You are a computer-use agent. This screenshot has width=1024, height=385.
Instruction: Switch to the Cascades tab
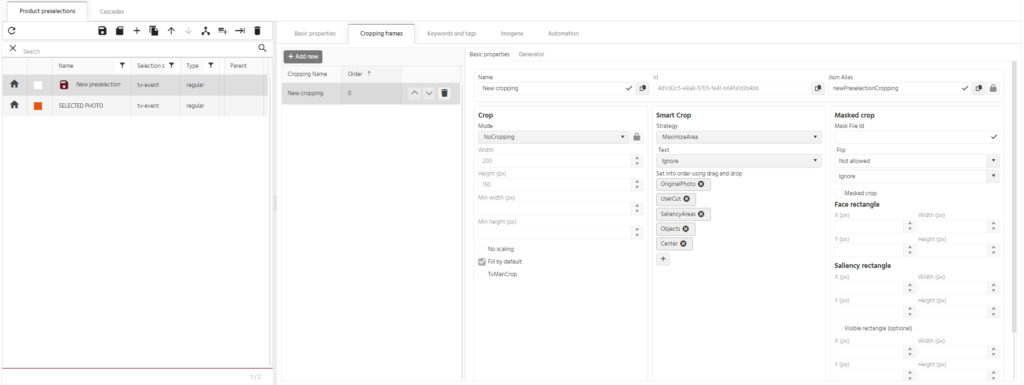tap(112, 12)
